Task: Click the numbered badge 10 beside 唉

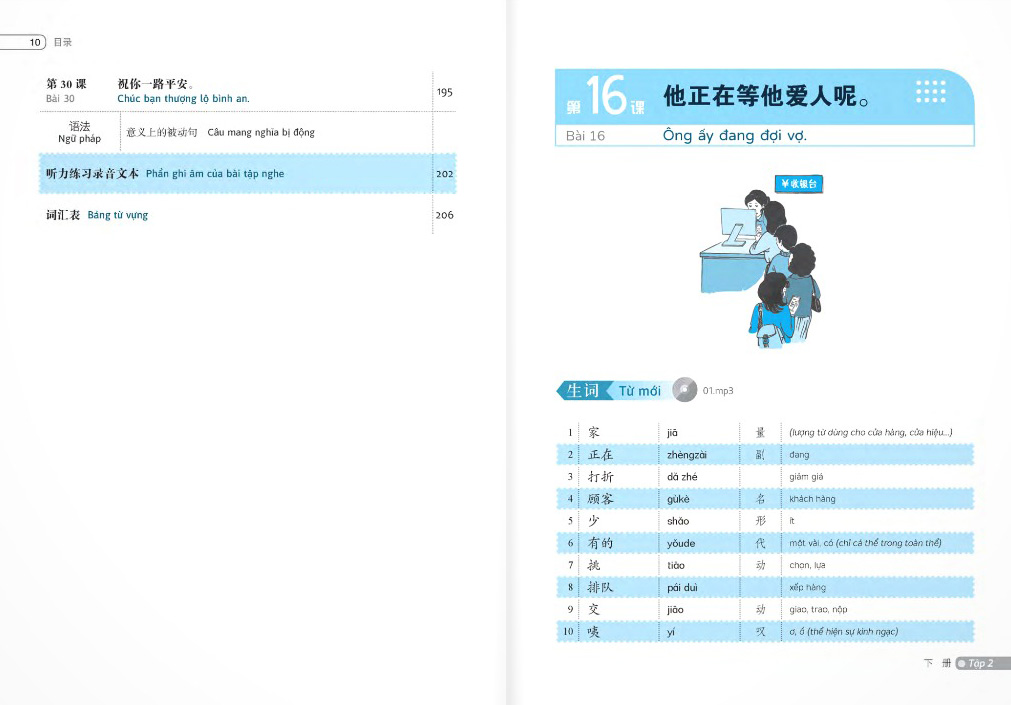Action: (566, 631)
